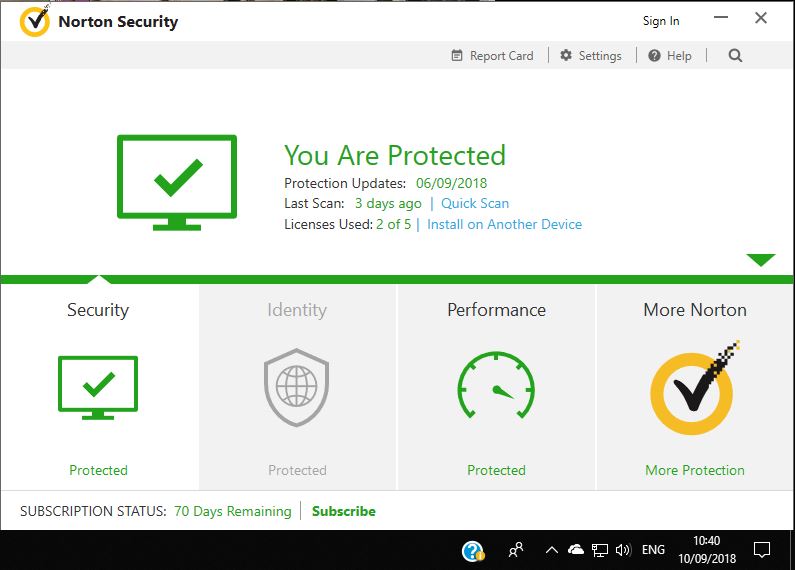The width and height of the screenshot is (795, 570).
Task: Click the Sign In link
Action: click(661, 21)
